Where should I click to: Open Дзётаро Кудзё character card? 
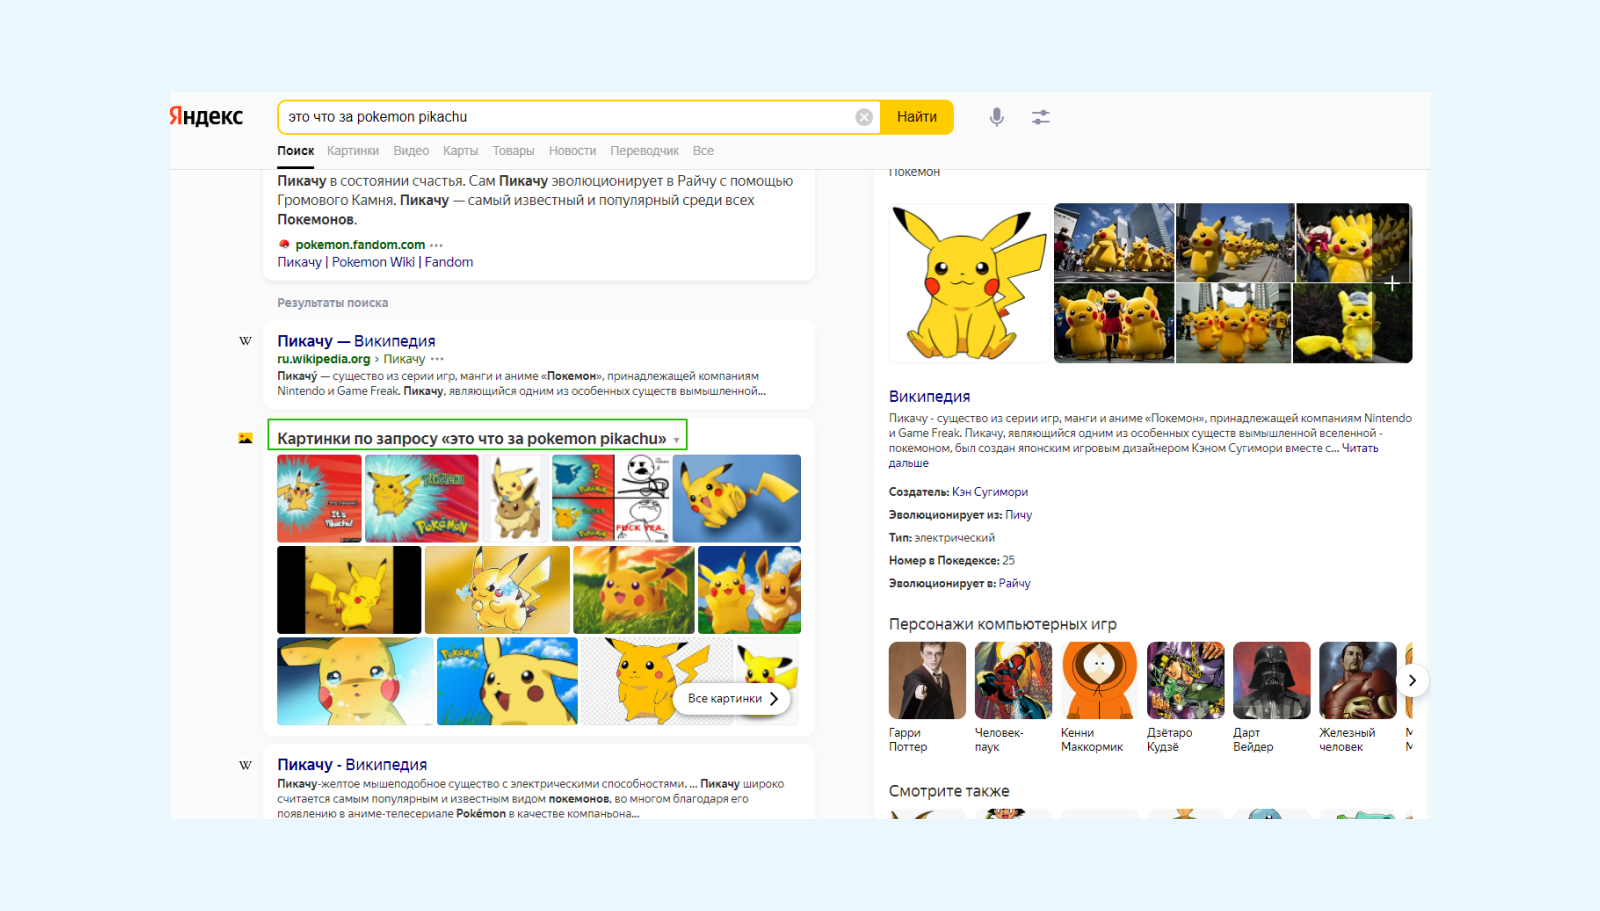tap(1185, 697)
